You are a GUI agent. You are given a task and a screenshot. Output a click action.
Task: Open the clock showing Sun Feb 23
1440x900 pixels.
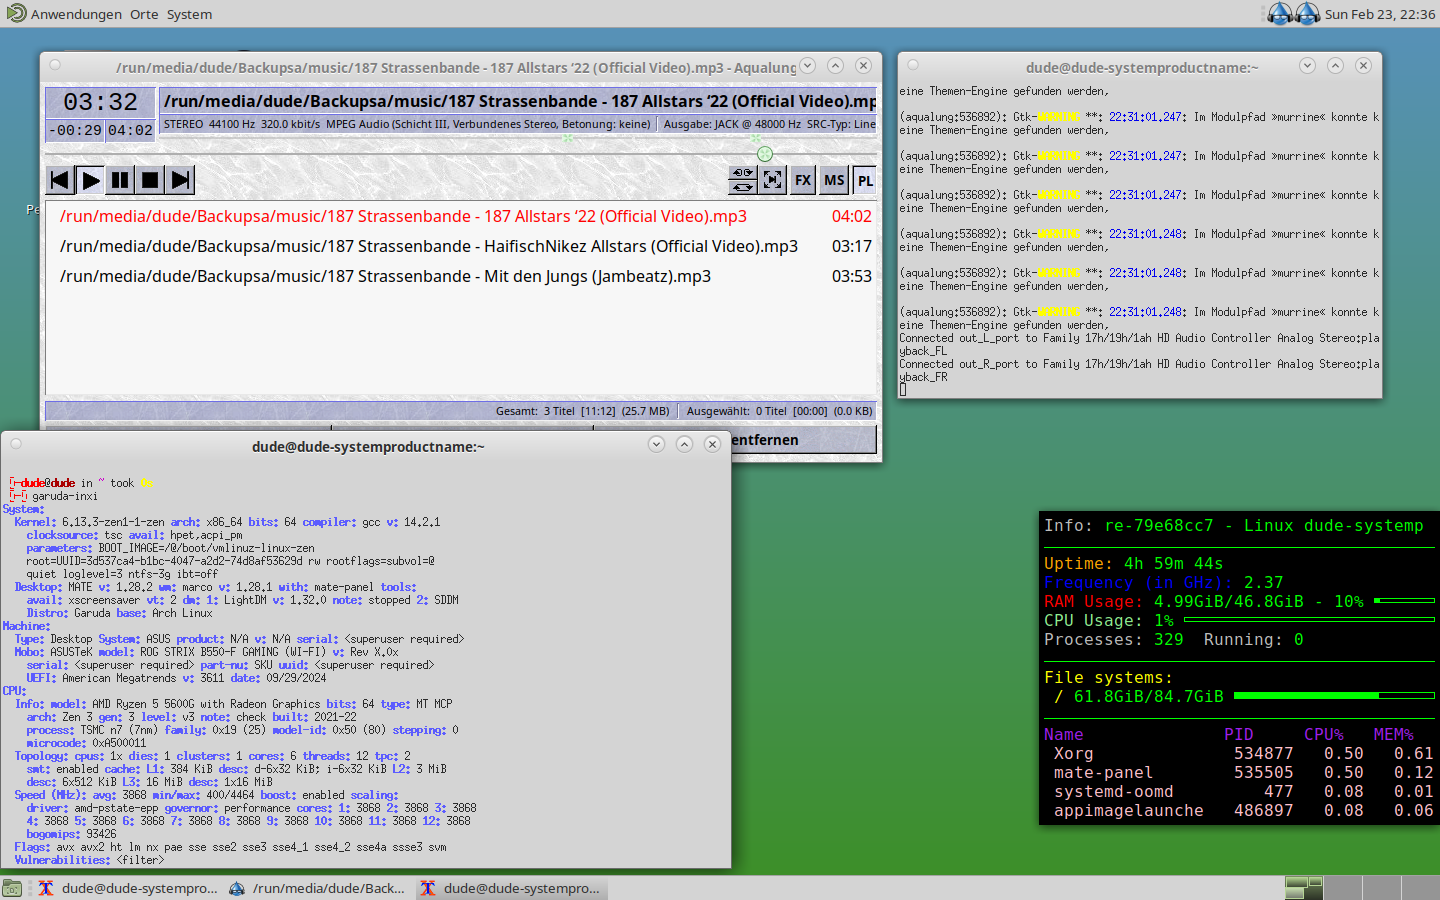coord(1380,14)
